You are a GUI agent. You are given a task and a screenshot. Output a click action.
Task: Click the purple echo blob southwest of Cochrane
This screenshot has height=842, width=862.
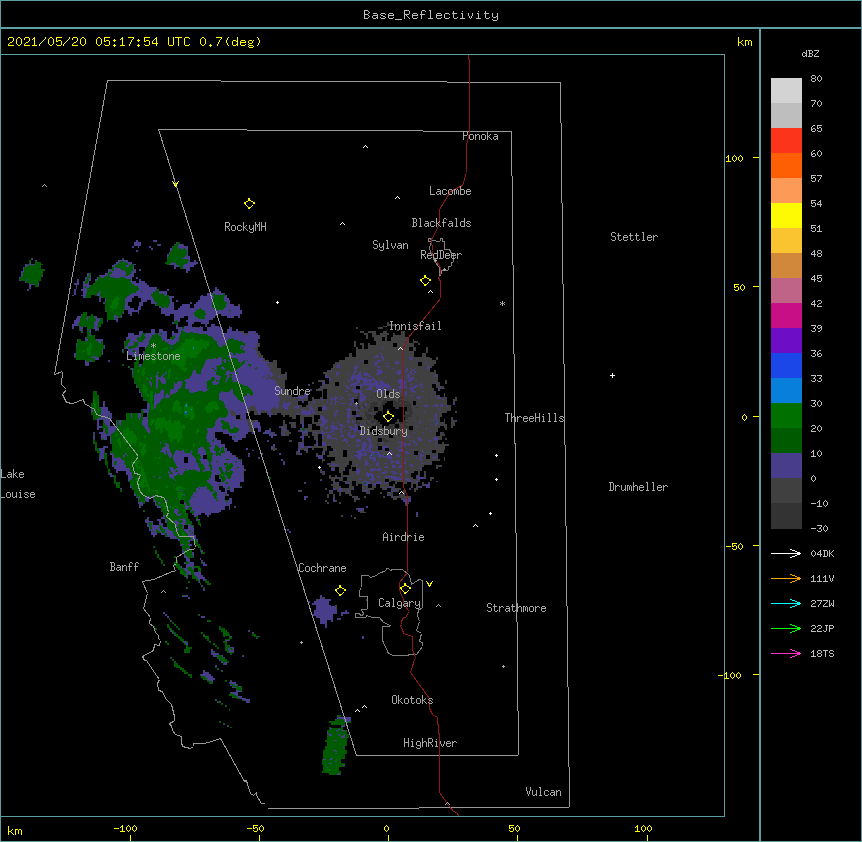[x=325, y=611]
